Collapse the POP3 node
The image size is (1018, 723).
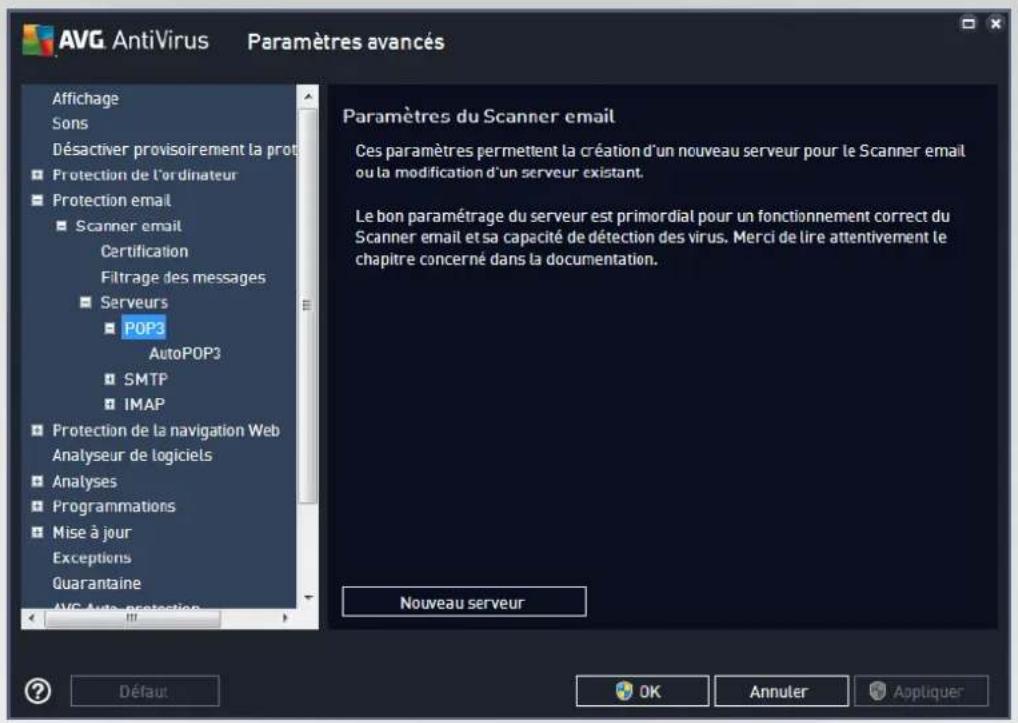[x=110, y=328]
